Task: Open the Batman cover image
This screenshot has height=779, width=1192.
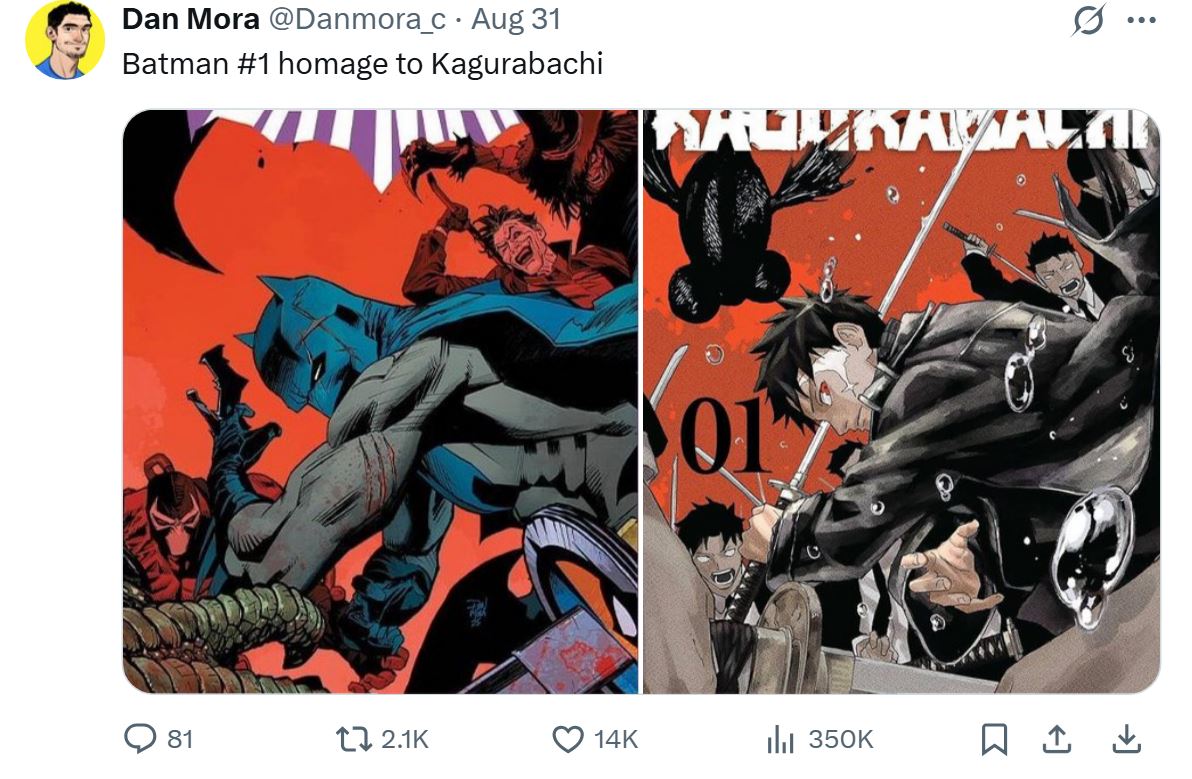Action: click(x=381, y=401)
